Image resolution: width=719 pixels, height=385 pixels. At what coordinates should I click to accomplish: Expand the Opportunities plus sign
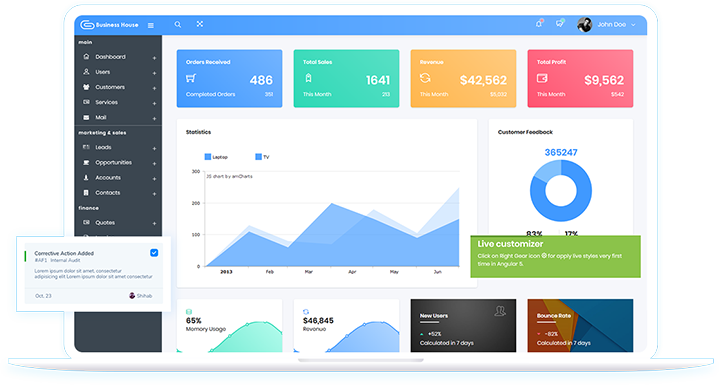point(154,164)
